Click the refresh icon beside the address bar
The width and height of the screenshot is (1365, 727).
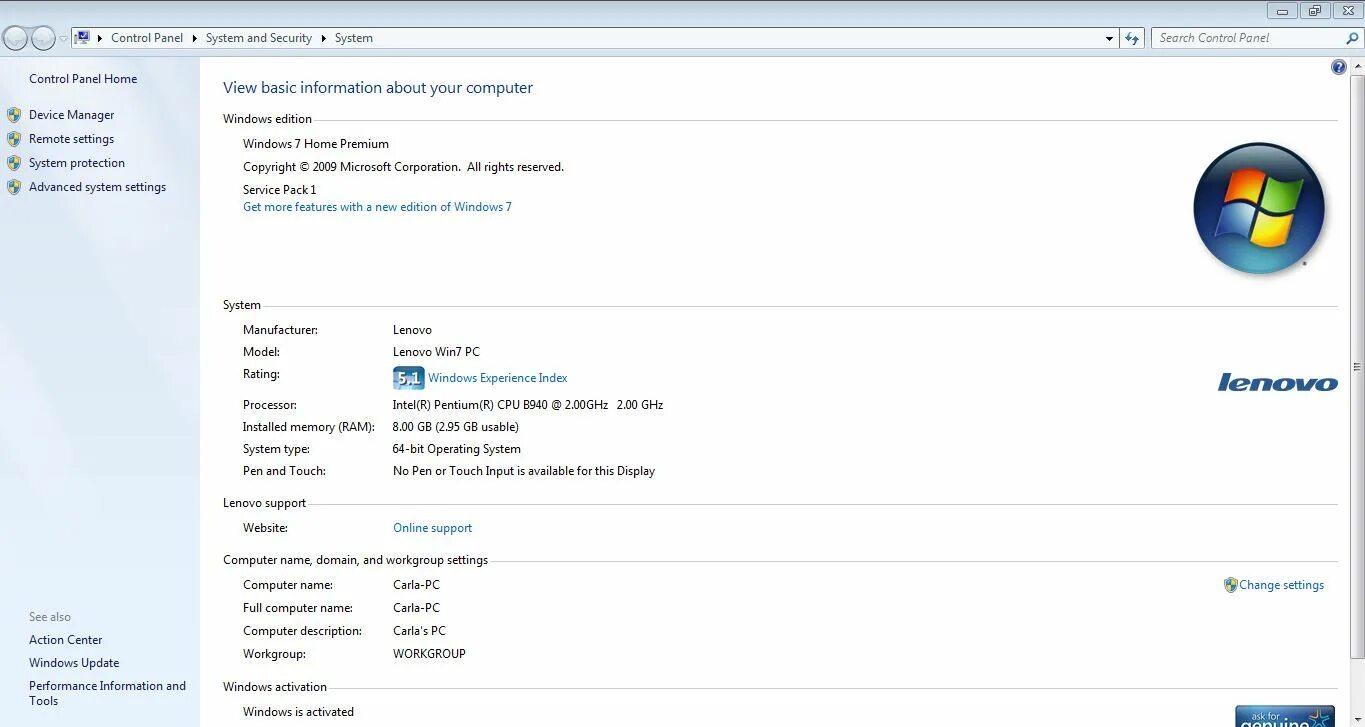1131,37
